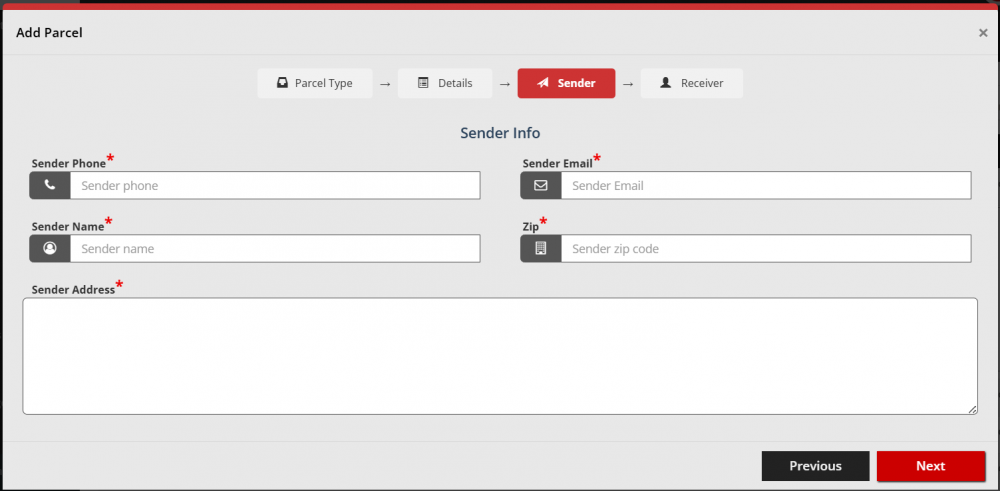Image resolution: width=1000 pixels, height=491 pixels.
Task: Click the Sender Address label
Action: 73,289
